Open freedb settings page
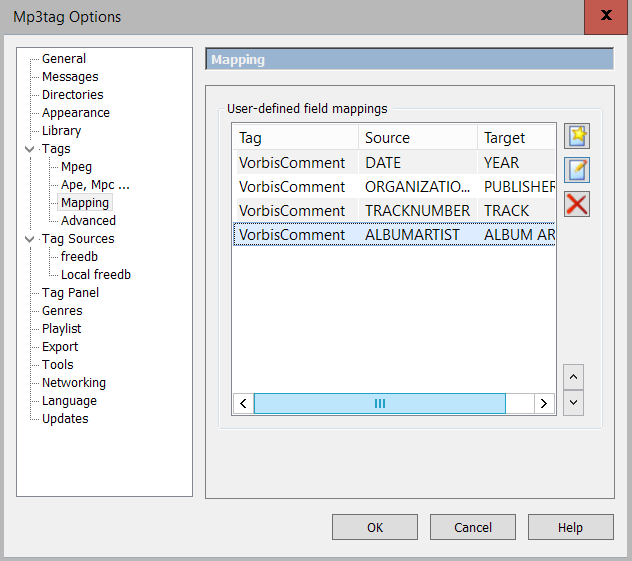 pyautogui.click(x=79, y=257)
